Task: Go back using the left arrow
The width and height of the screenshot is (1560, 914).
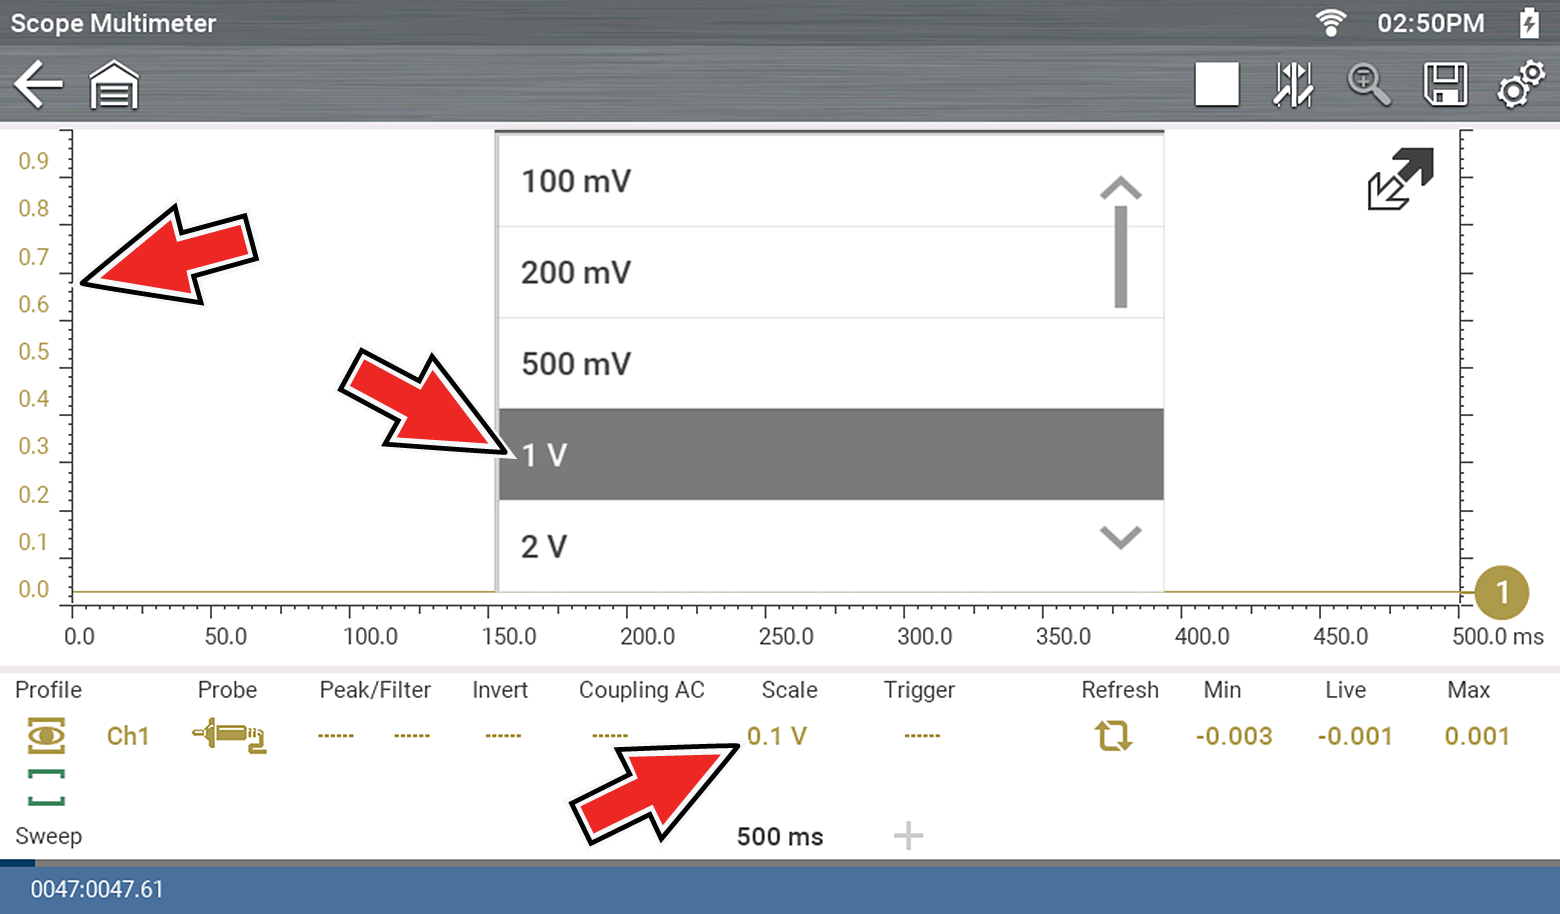Action: (x=38, y=84)
